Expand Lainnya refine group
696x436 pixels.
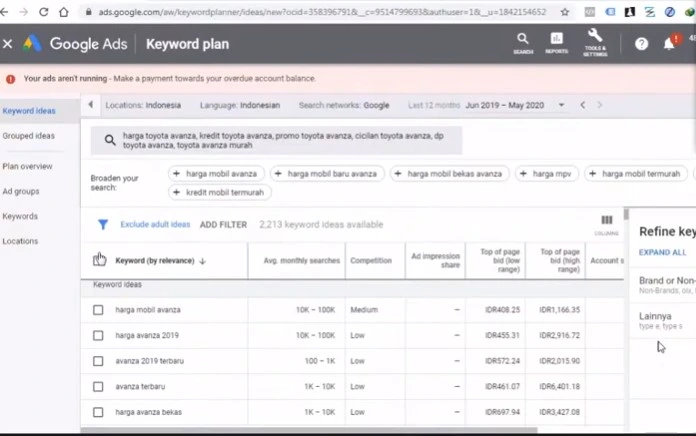[x=663, y=320]
